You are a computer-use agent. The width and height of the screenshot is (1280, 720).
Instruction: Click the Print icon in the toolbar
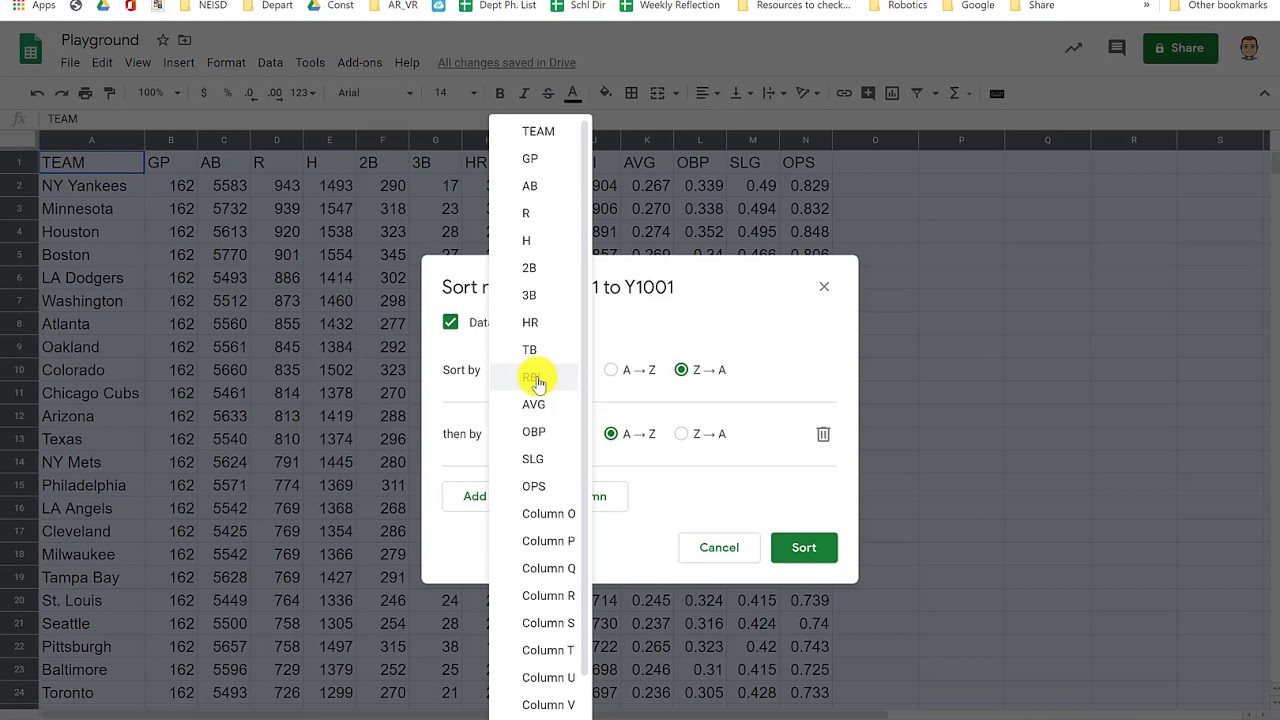coord(85,93)
